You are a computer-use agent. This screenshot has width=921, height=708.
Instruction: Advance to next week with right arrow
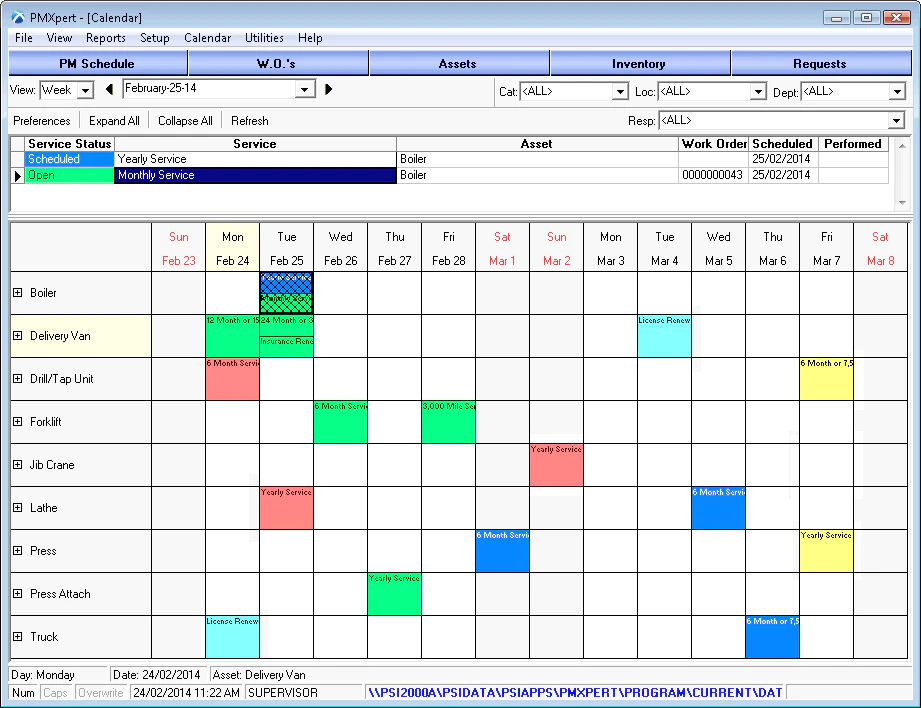pos(329,89)
